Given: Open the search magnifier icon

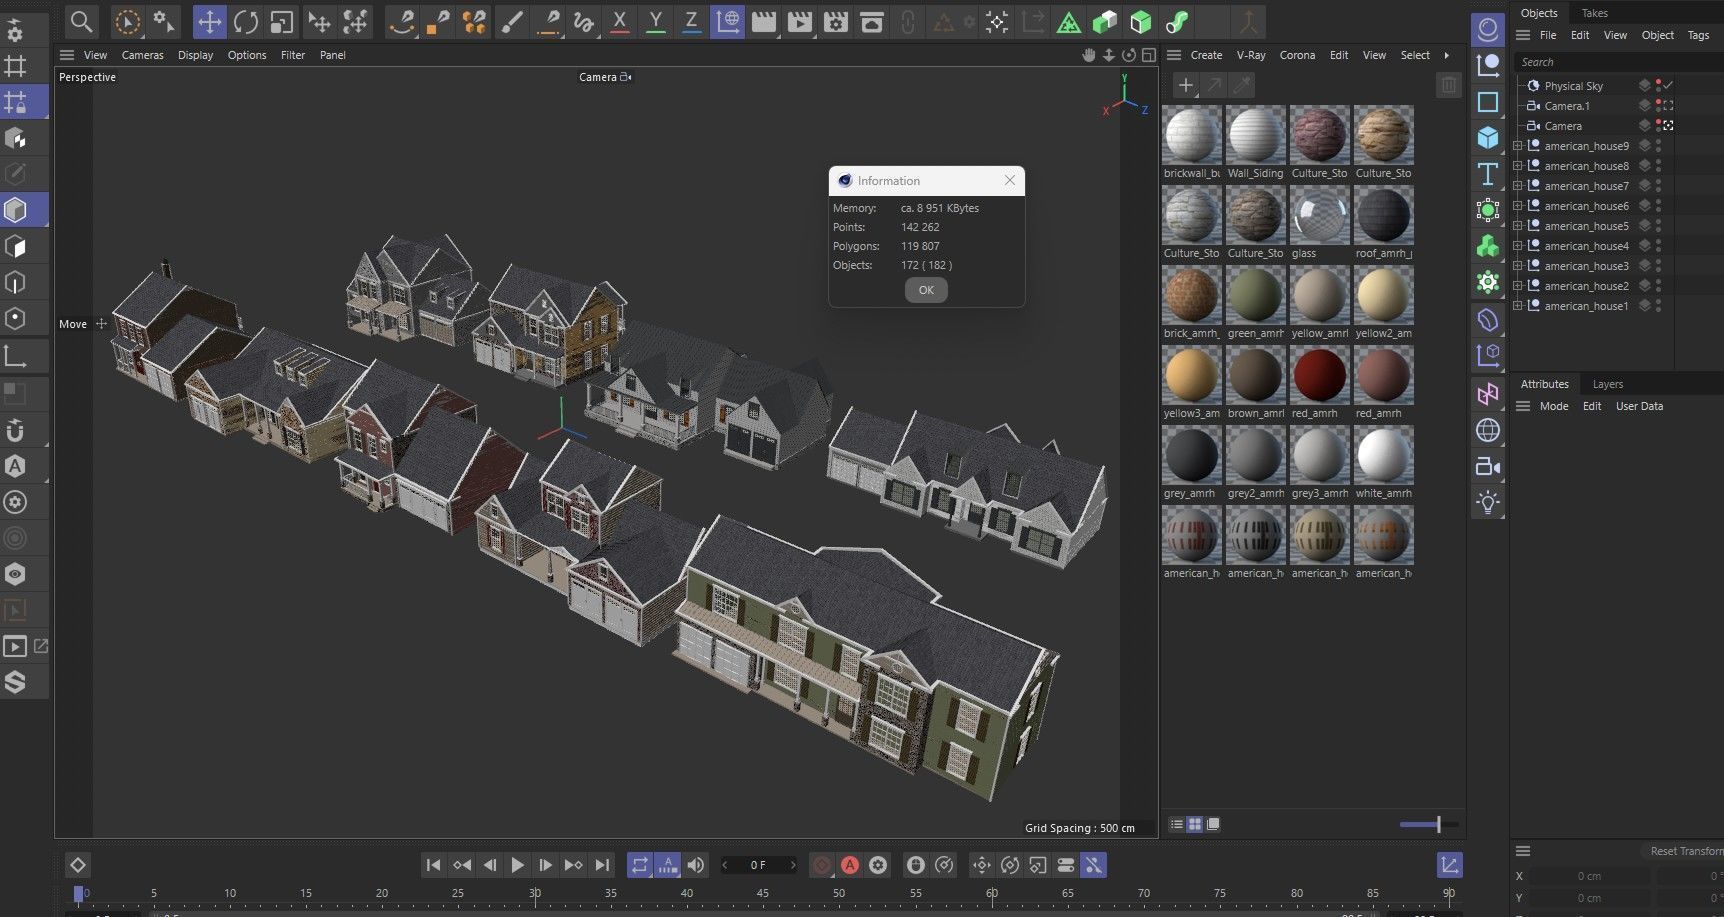Looking at the screenshot, I should pos(81,21).
